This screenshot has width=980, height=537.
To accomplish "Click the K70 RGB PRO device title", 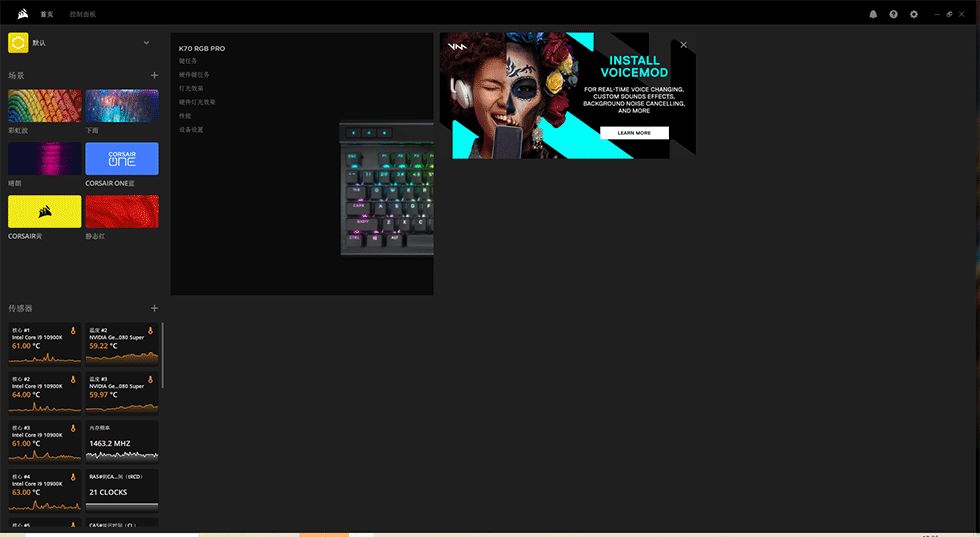I will pyautogui.click(x=202, y=48).
